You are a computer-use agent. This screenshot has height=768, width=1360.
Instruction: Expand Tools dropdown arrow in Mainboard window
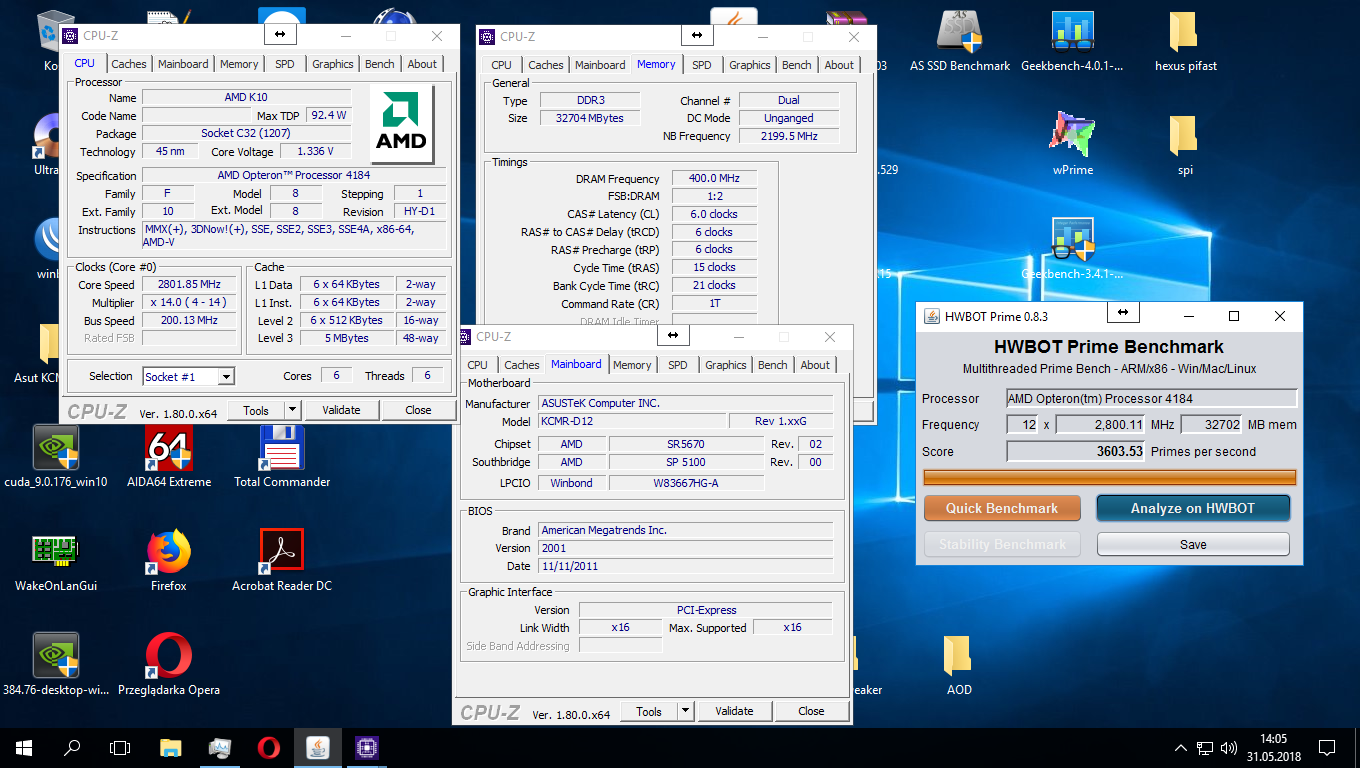685,711
